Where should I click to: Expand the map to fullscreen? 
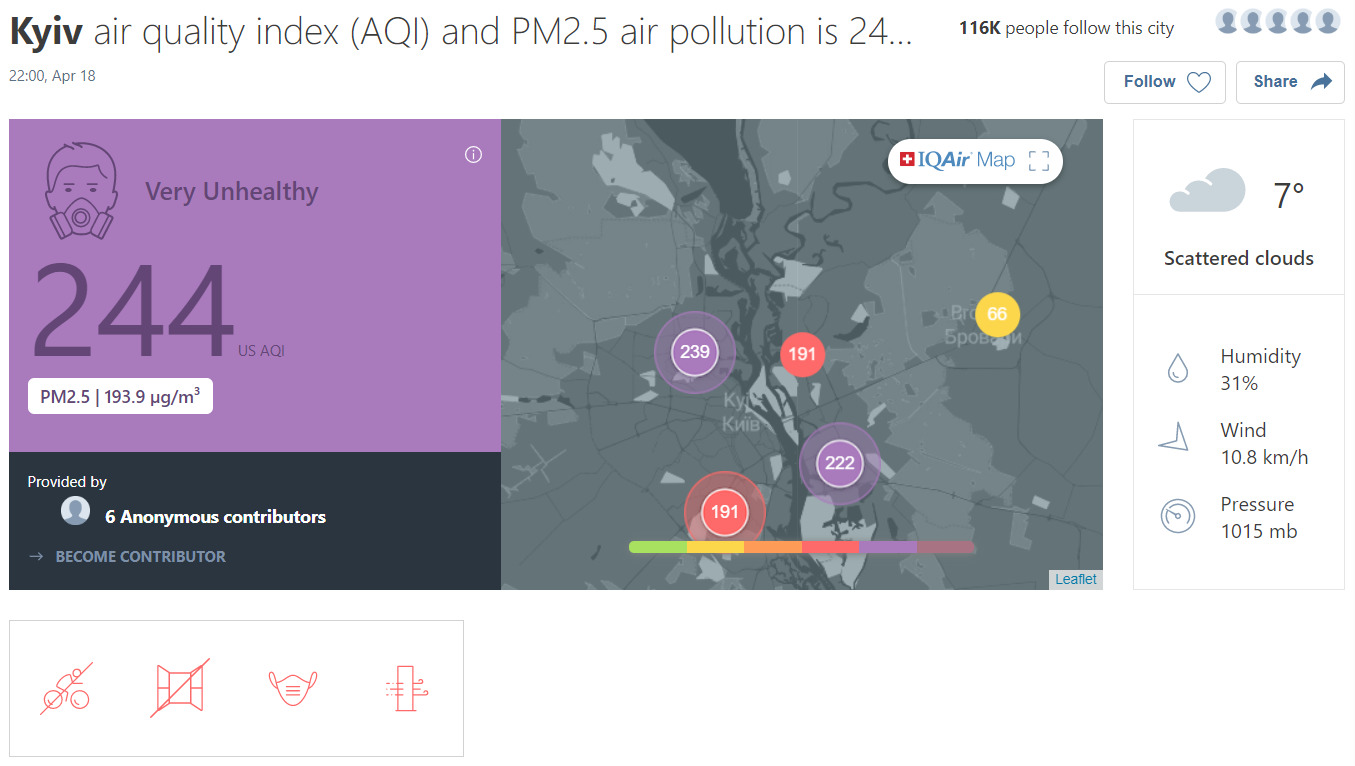click(1039, 161)
